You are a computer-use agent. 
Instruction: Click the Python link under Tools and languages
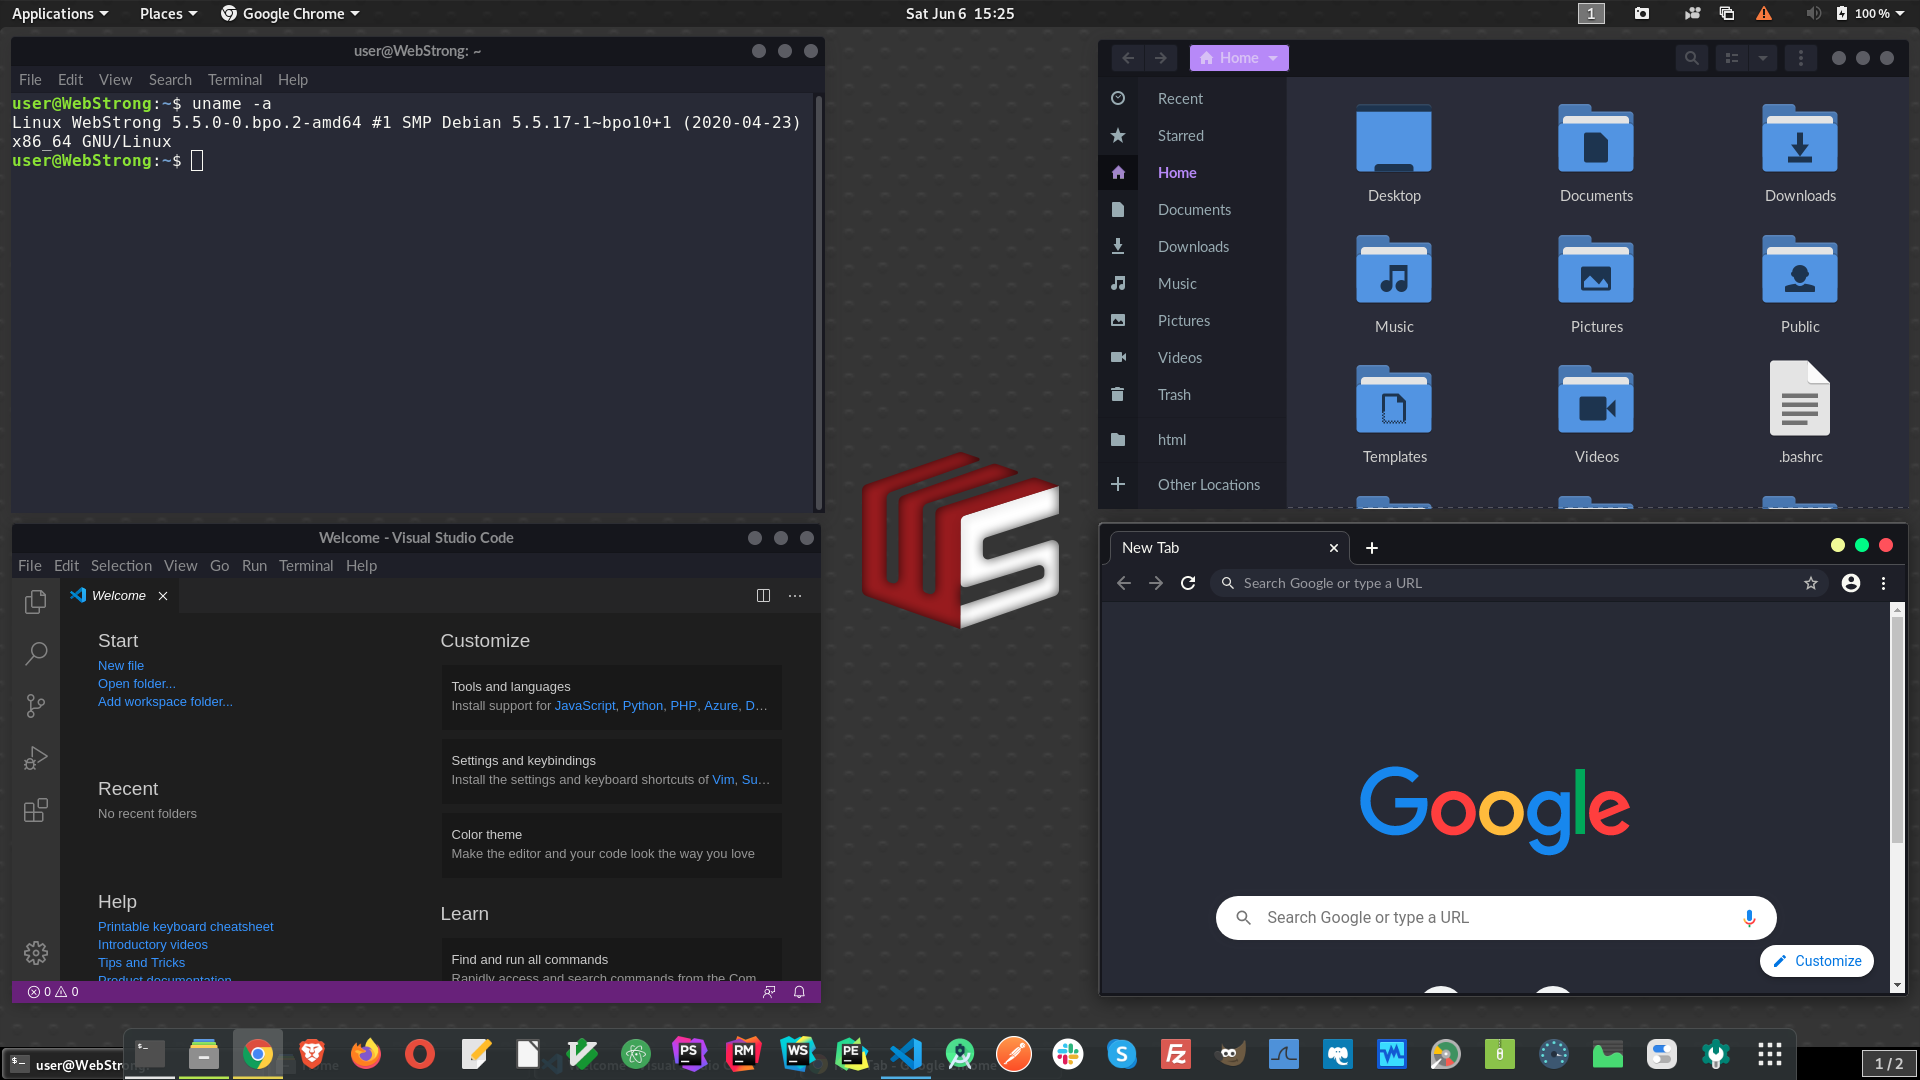(x=643, y=706)
